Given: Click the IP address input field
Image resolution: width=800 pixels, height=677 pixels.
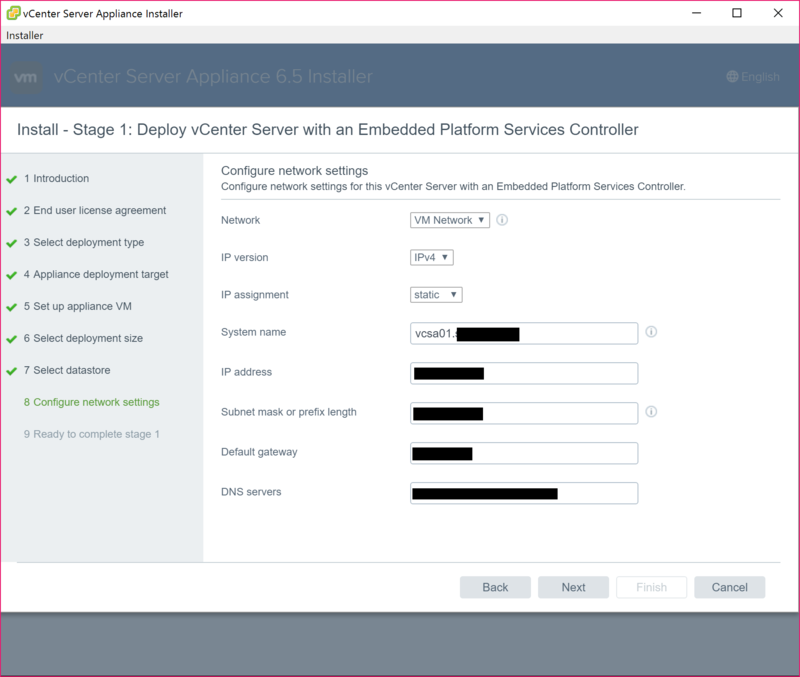Looking at the screenshot, I should point(524,373).
